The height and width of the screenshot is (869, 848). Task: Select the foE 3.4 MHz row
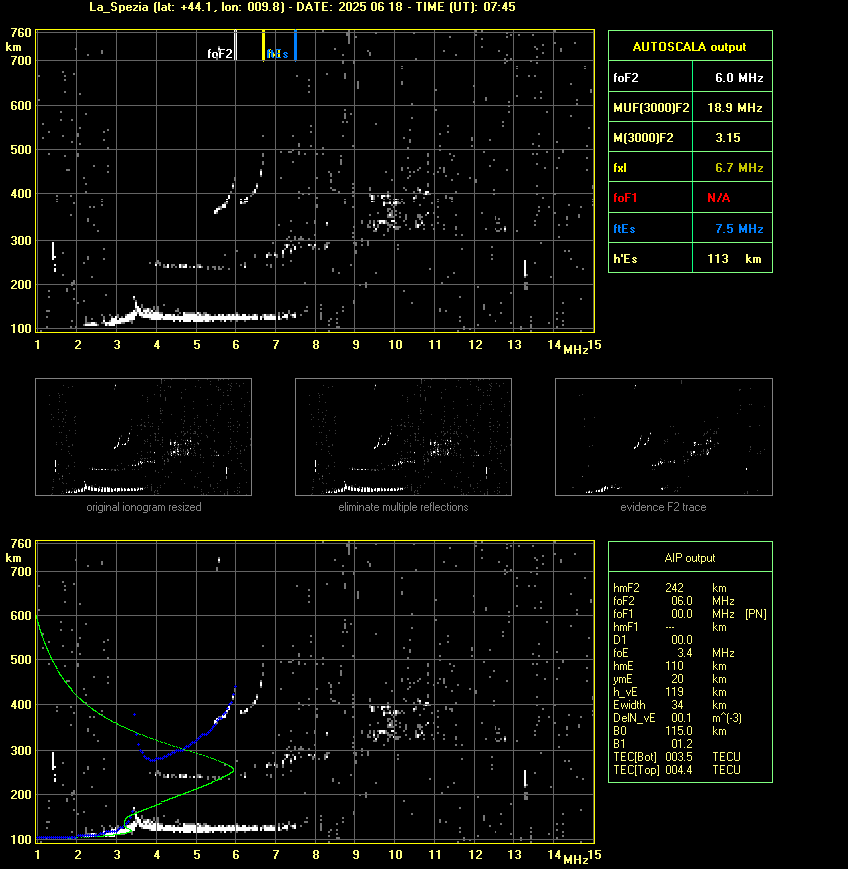pos(674,653)
